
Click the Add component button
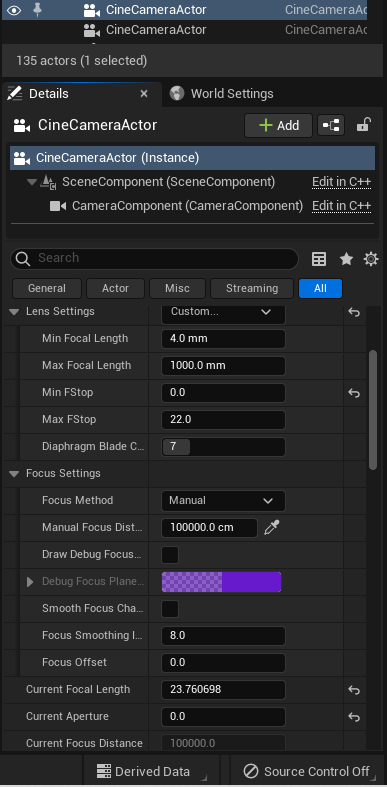(279, 125)
